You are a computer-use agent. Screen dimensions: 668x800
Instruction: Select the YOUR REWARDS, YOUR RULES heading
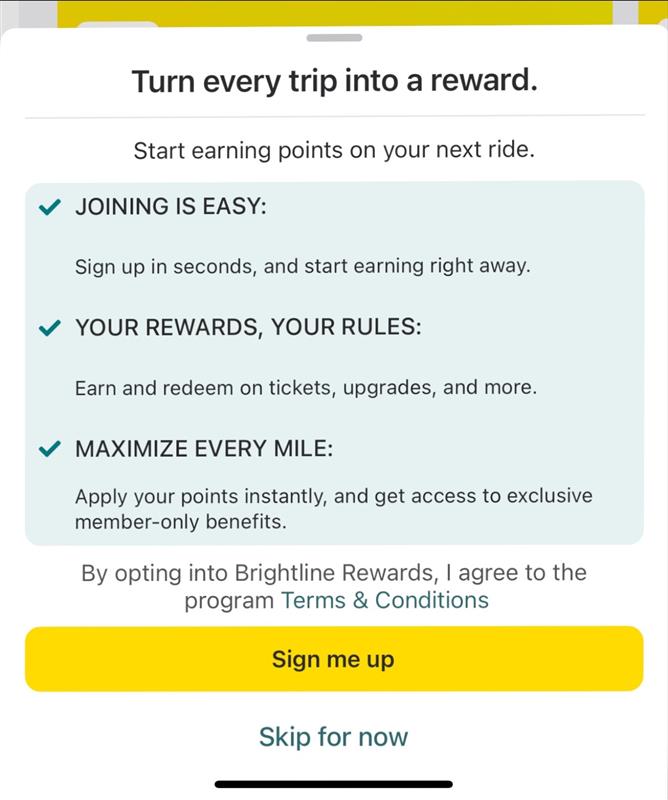[x=248, y=328]
